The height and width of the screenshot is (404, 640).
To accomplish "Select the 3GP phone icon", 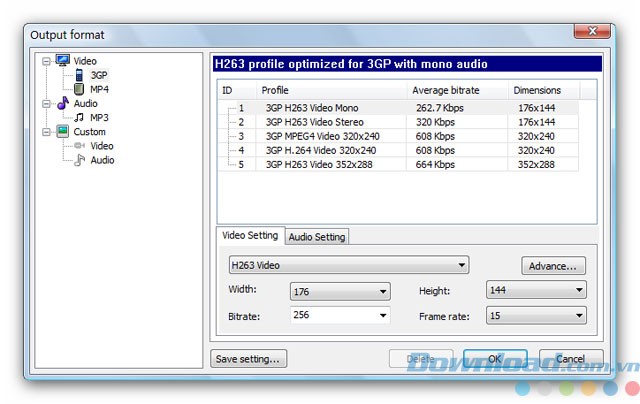I will click(x=80, y=75).
